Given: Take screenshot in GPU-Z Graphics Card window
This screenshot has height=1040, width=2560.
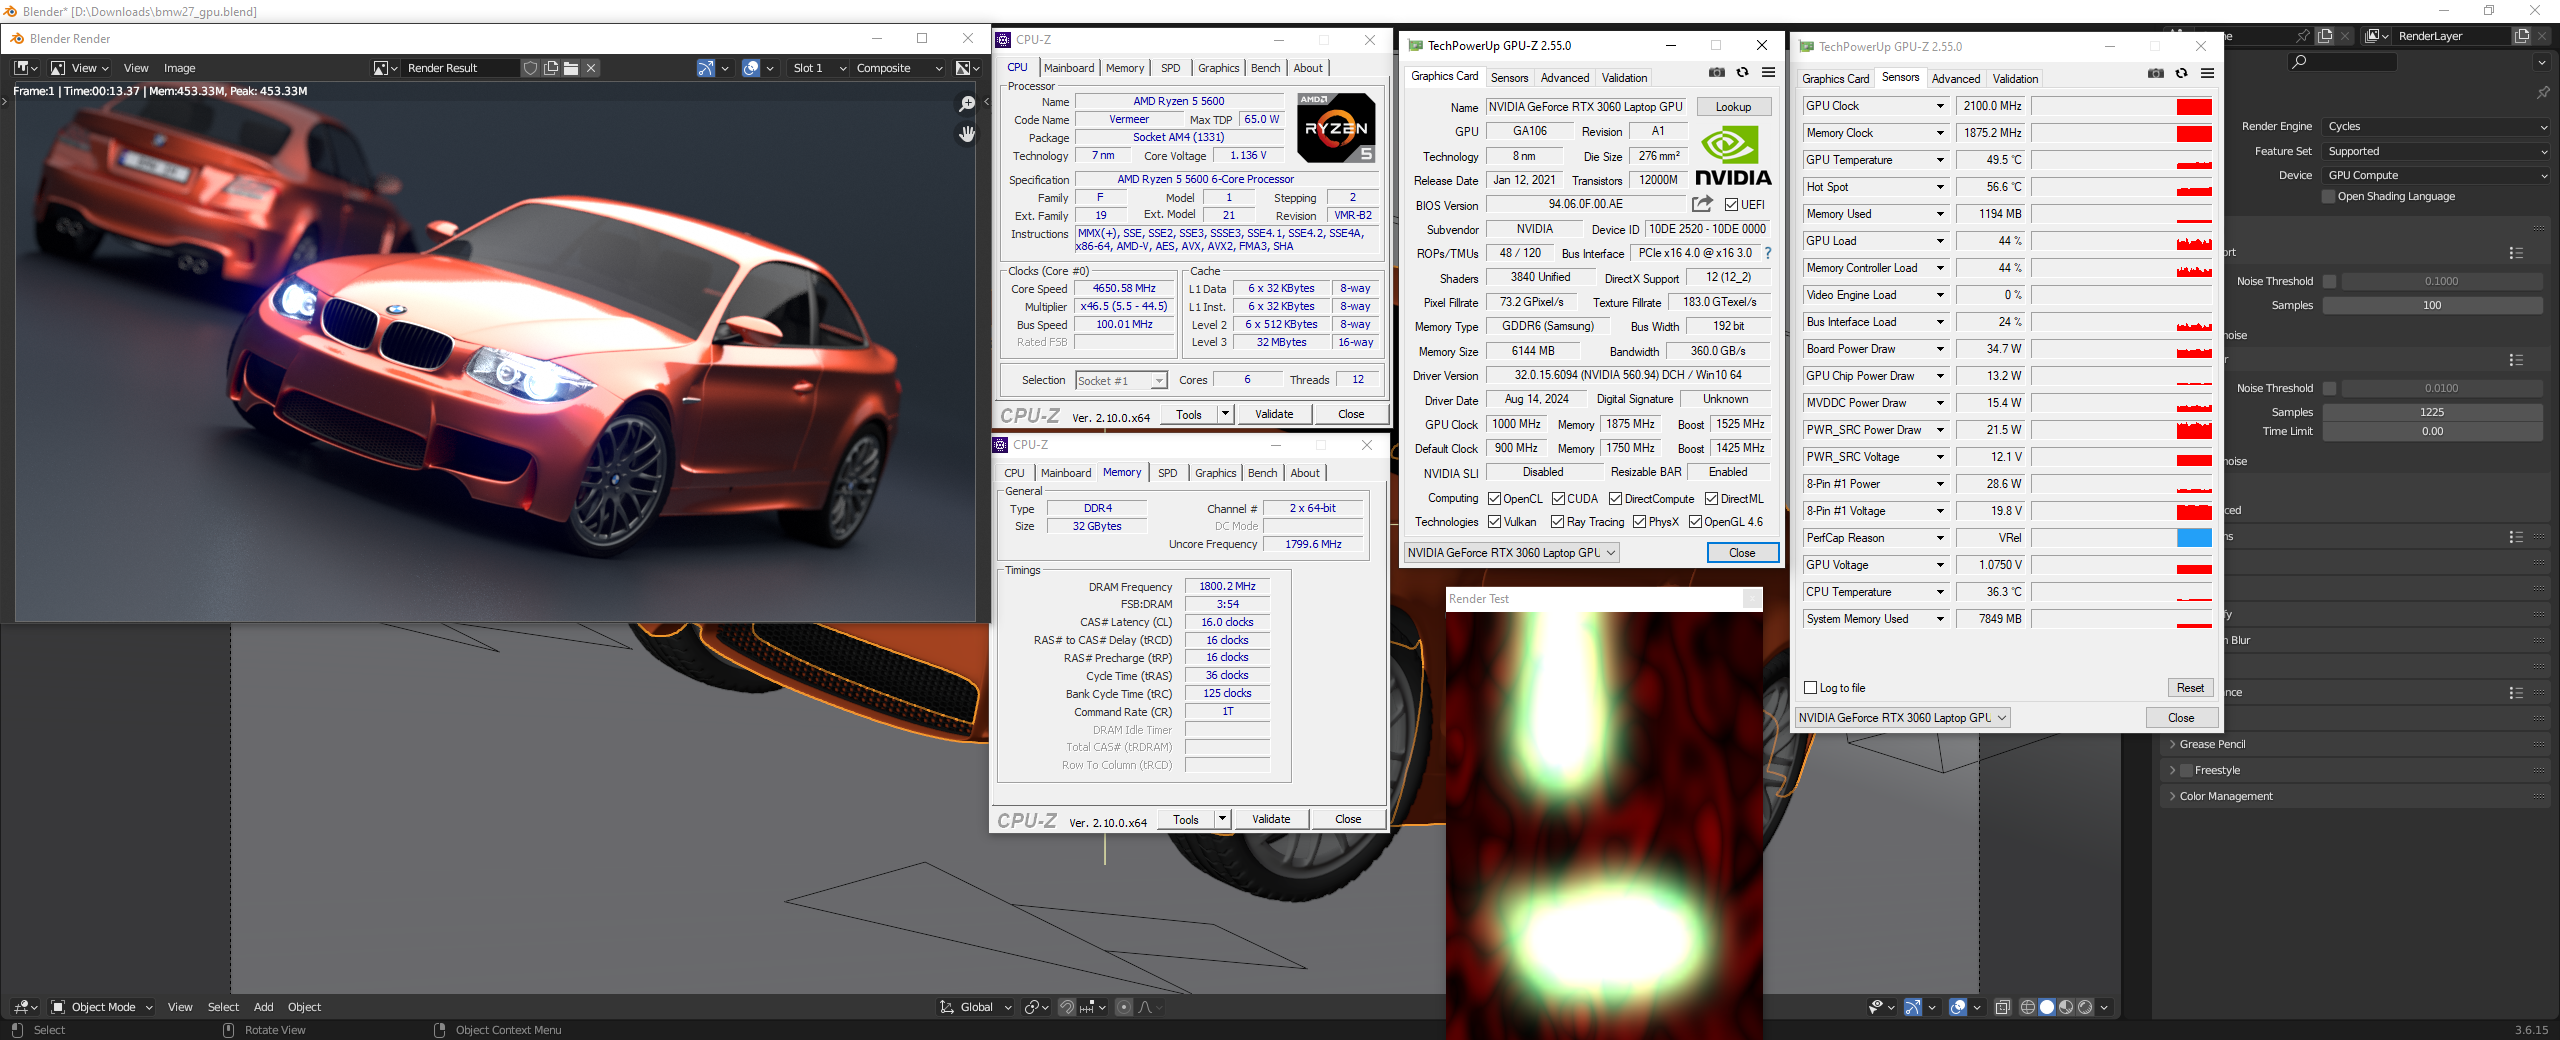Looking at the screenshot, I should 1717,72.
